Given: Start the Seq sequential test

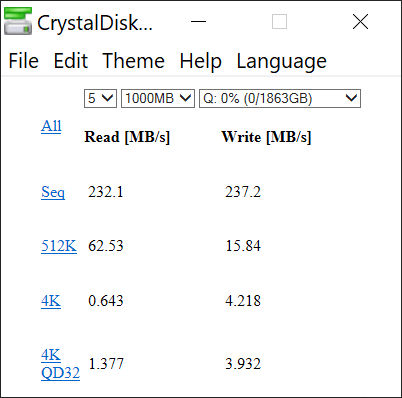Looking at the screenshot, I should tap(53, 192).
